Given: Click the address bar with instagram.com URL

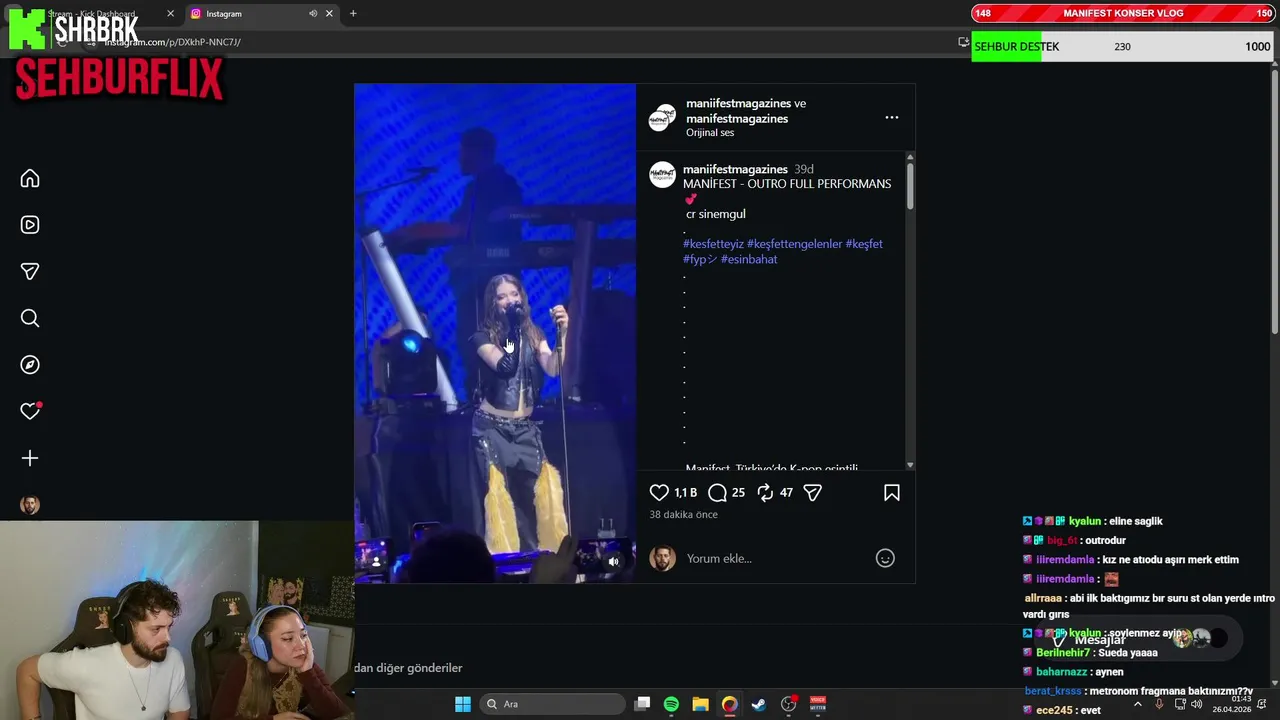Looking at the screenshot, I should pyautogui.click(x=520, y=42).
